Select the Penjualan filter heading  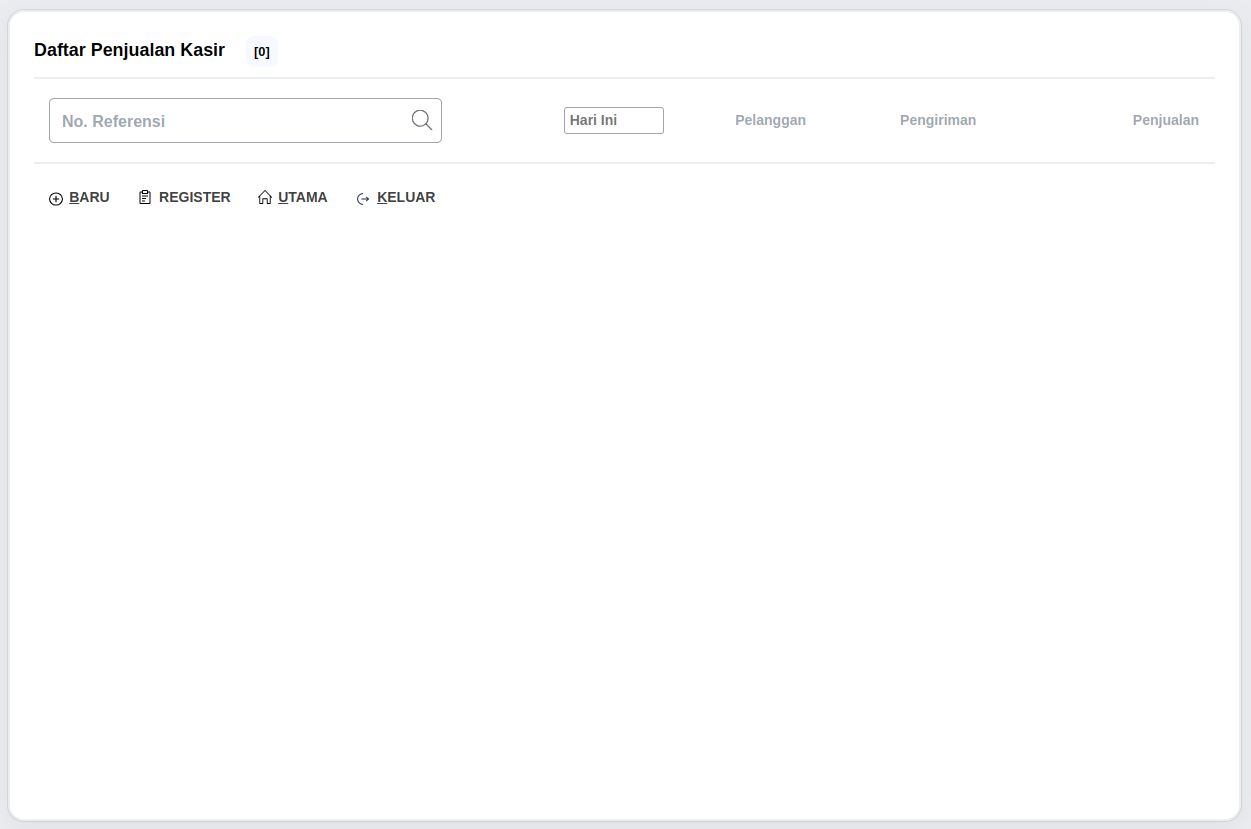[x=1165, y=120]
